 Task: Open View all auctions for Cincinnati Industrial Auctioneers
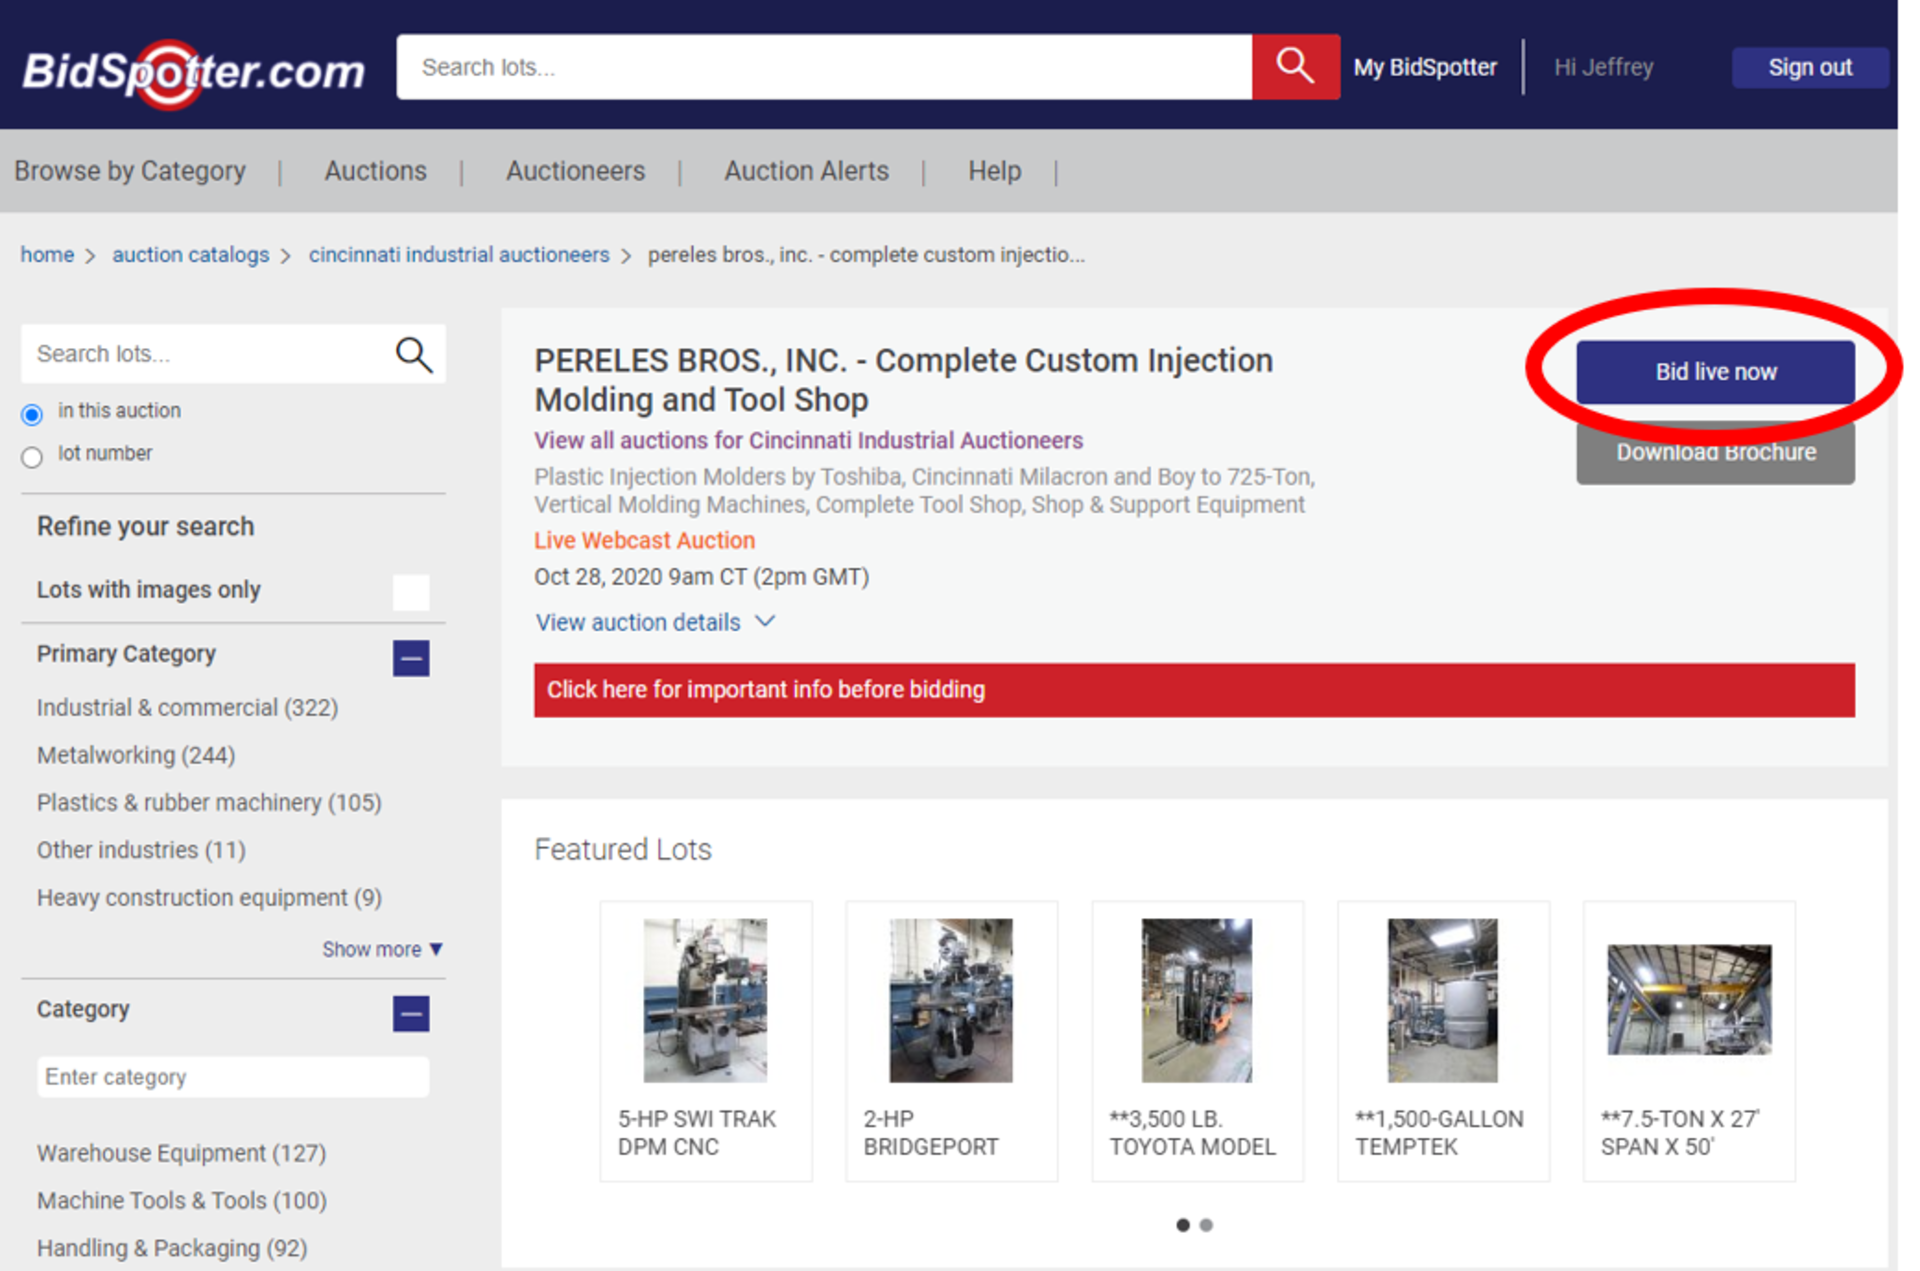pos(808,440)
